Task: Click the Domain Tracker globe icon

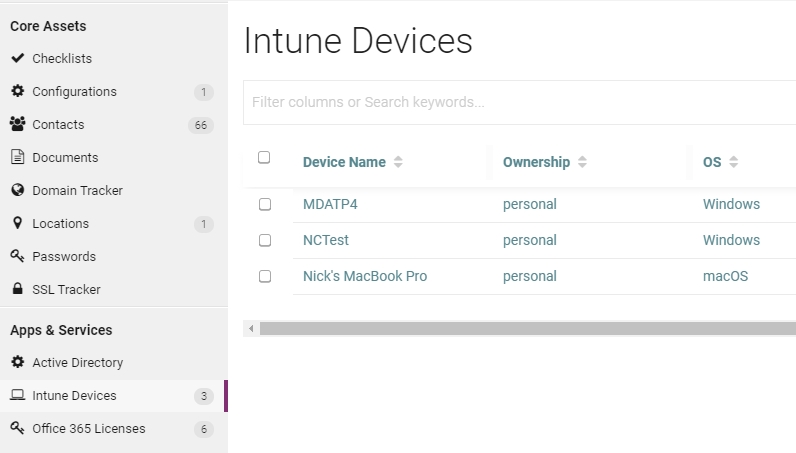Action: pos(17,190)
